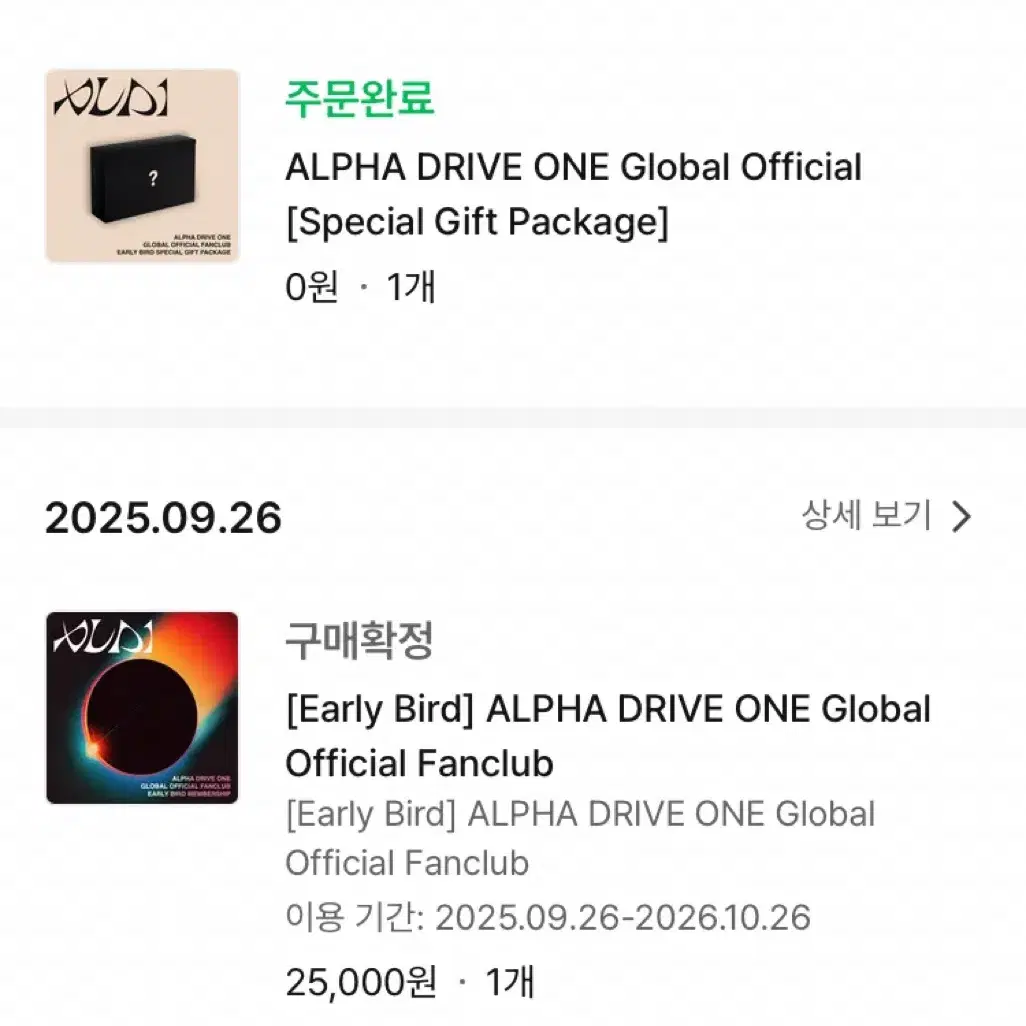Tap the fanclub subtitle description text
Image resolution: width=1026 pixels, height=1026 pixels.
(580, 838)
